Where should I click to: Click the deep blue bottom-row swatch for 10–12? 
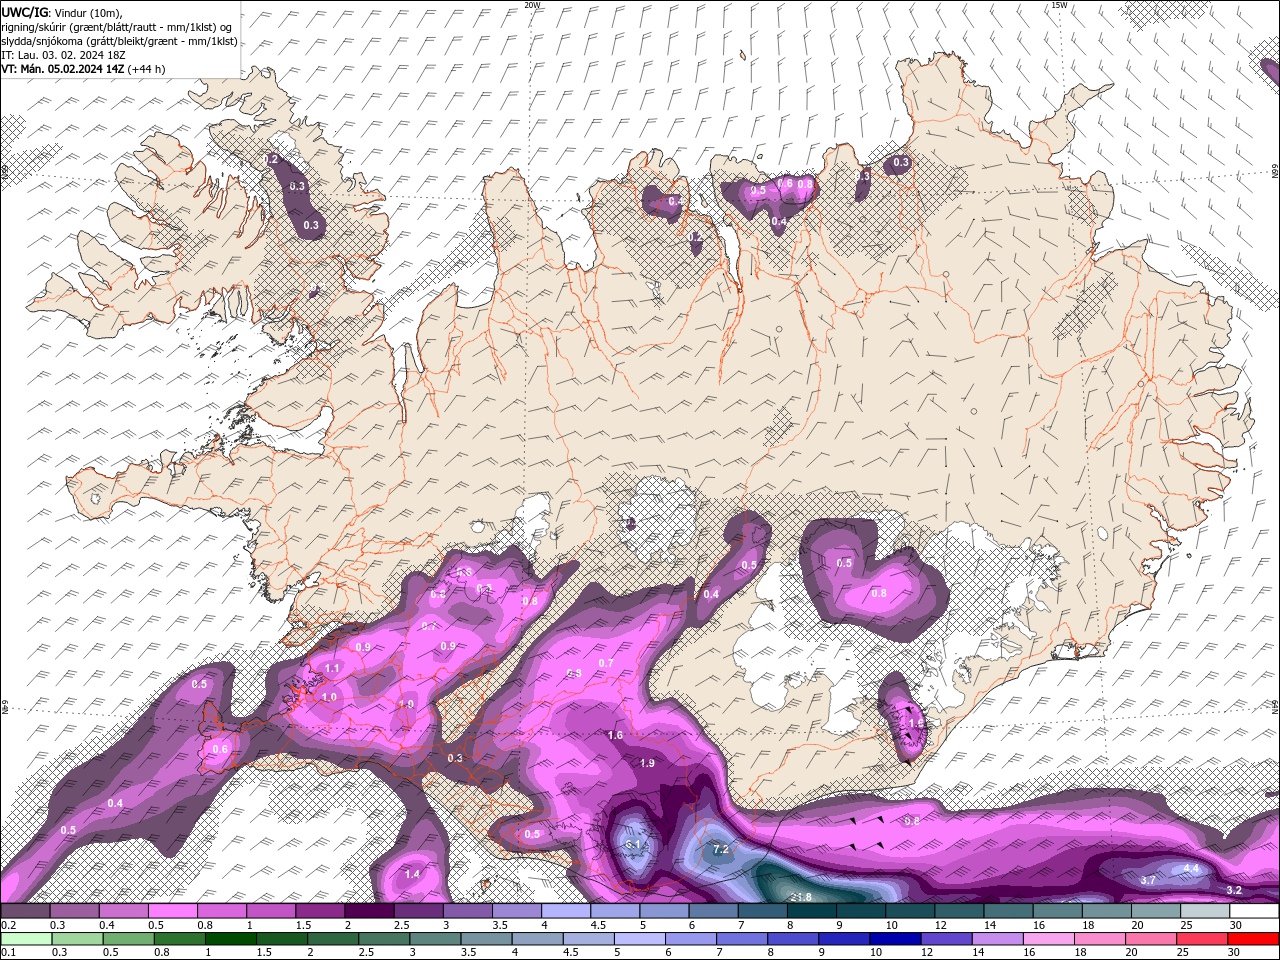(x=893, y=939)
